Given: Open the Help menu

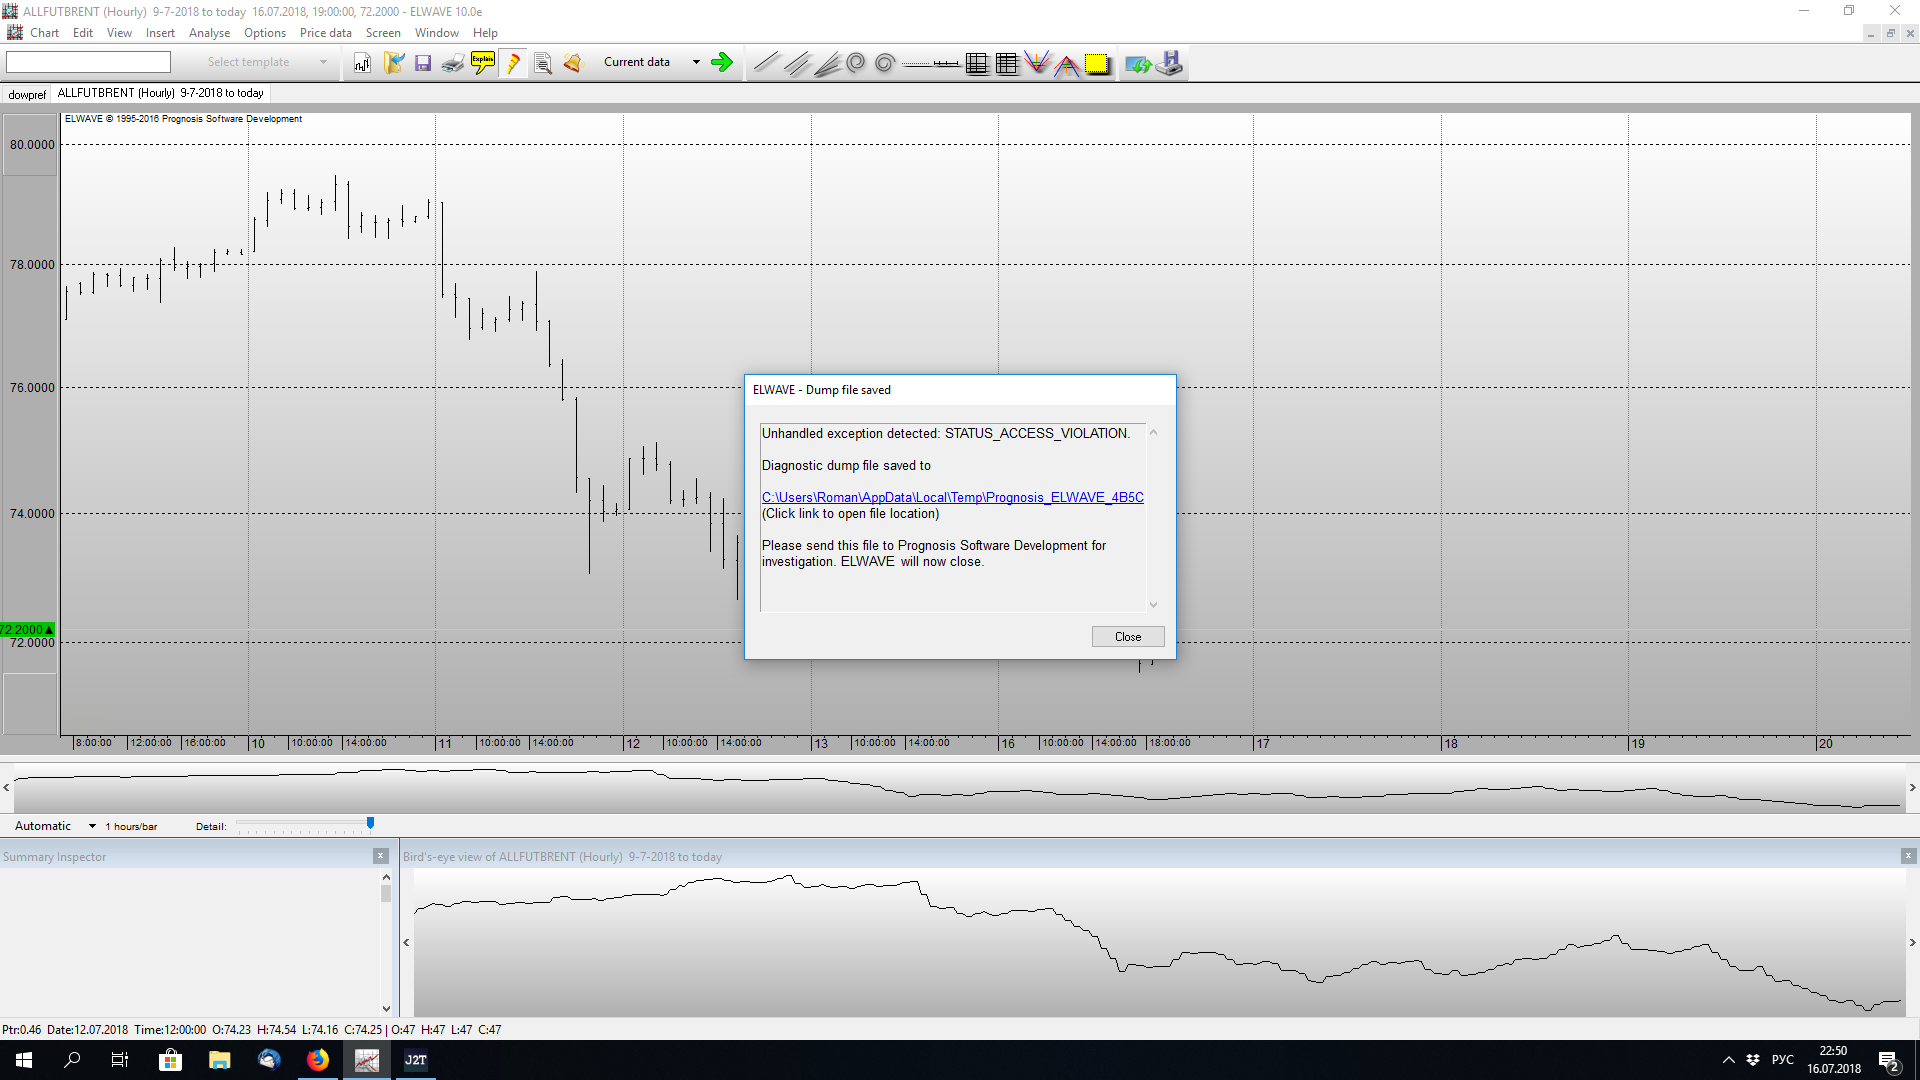Looking at the screenshot, I should click(x=485, y=33).
